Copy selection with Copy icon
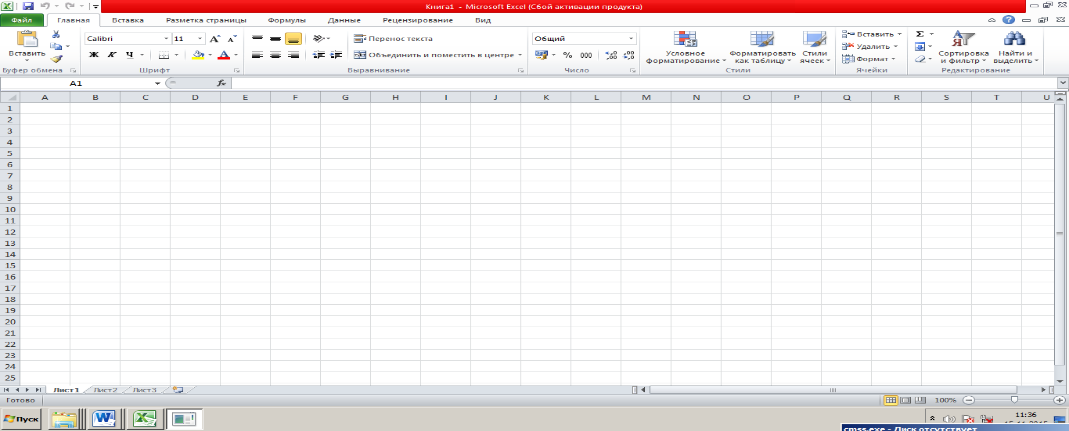 (56, 46)
